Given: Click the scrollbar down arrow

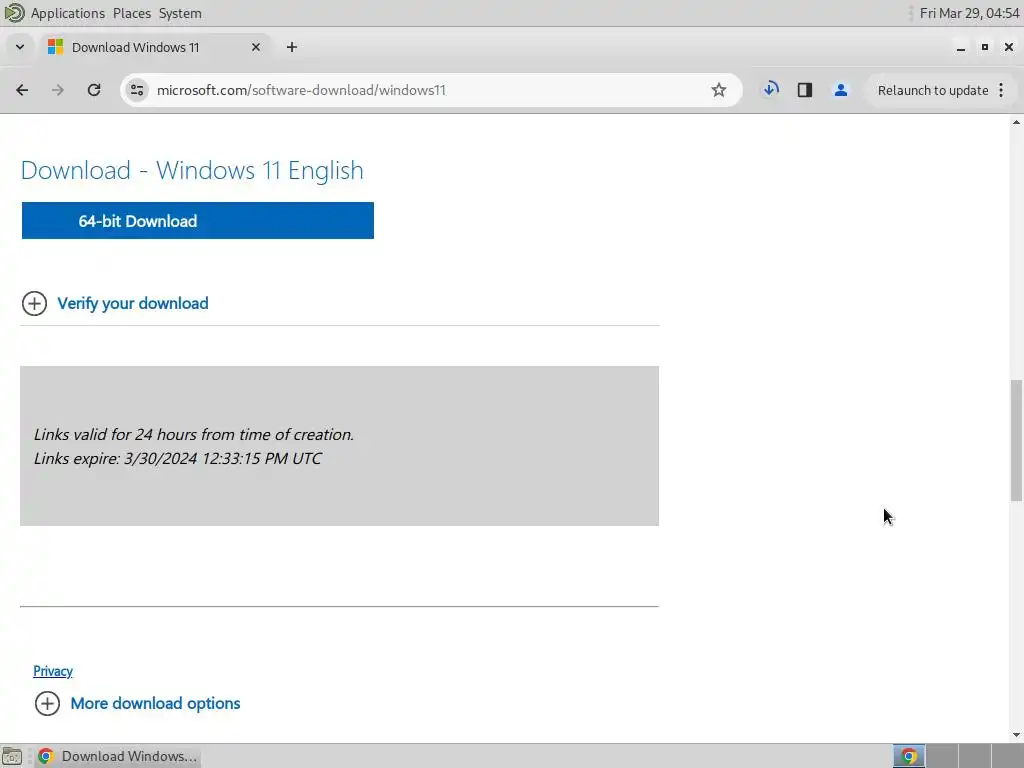Looking at the screenshot, I should pyautogui.click(x=1016, y=735).
